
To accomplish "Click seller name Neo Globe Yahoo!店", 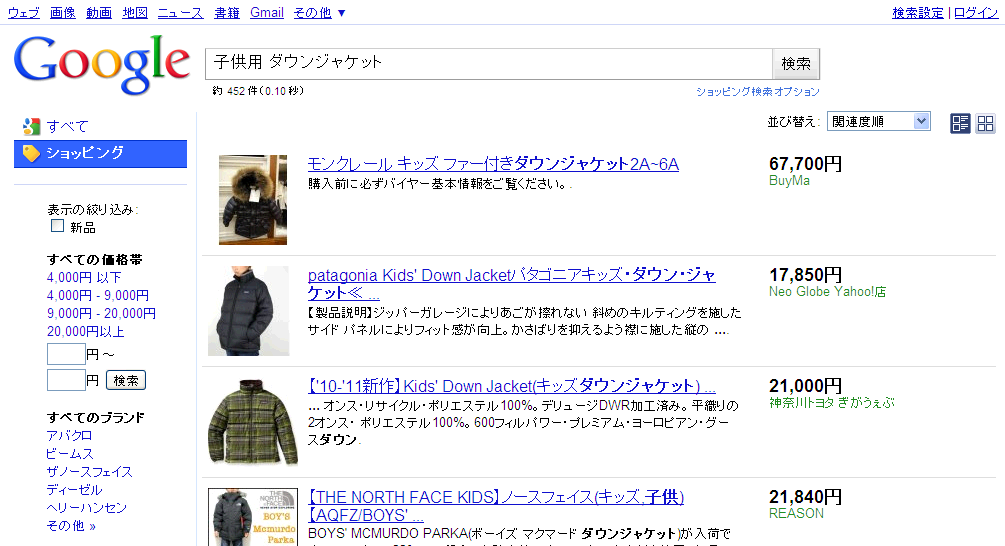I will coord(827,292).
